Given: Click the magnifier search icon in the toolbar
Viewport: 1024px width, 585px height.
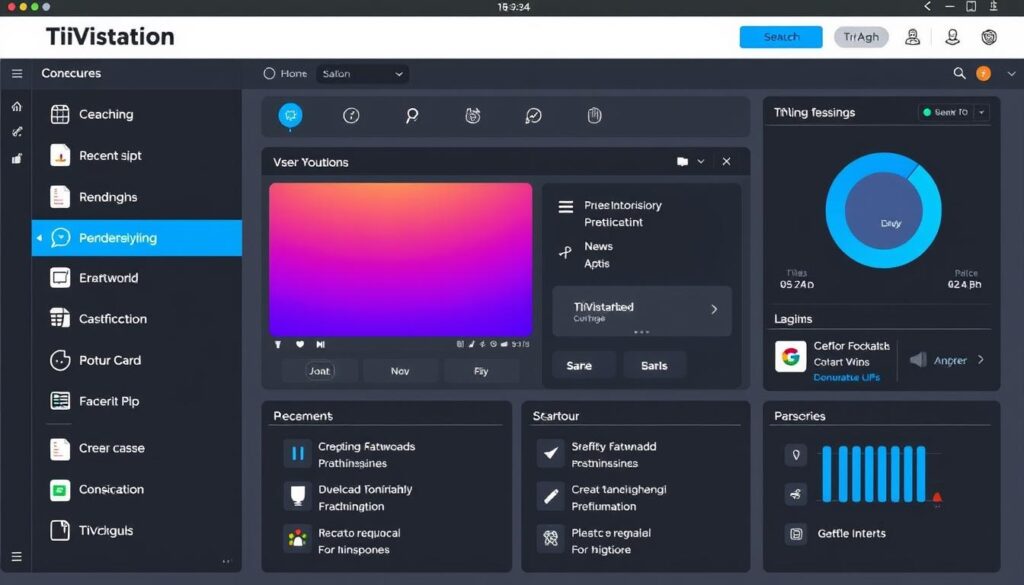Looking at the screenshot, I should coord(412,115).
